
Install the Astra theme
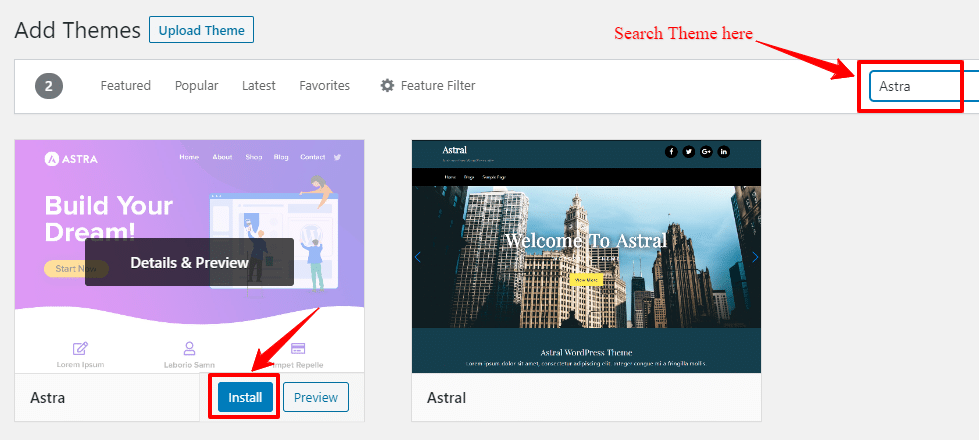click(x=245, y=397)
